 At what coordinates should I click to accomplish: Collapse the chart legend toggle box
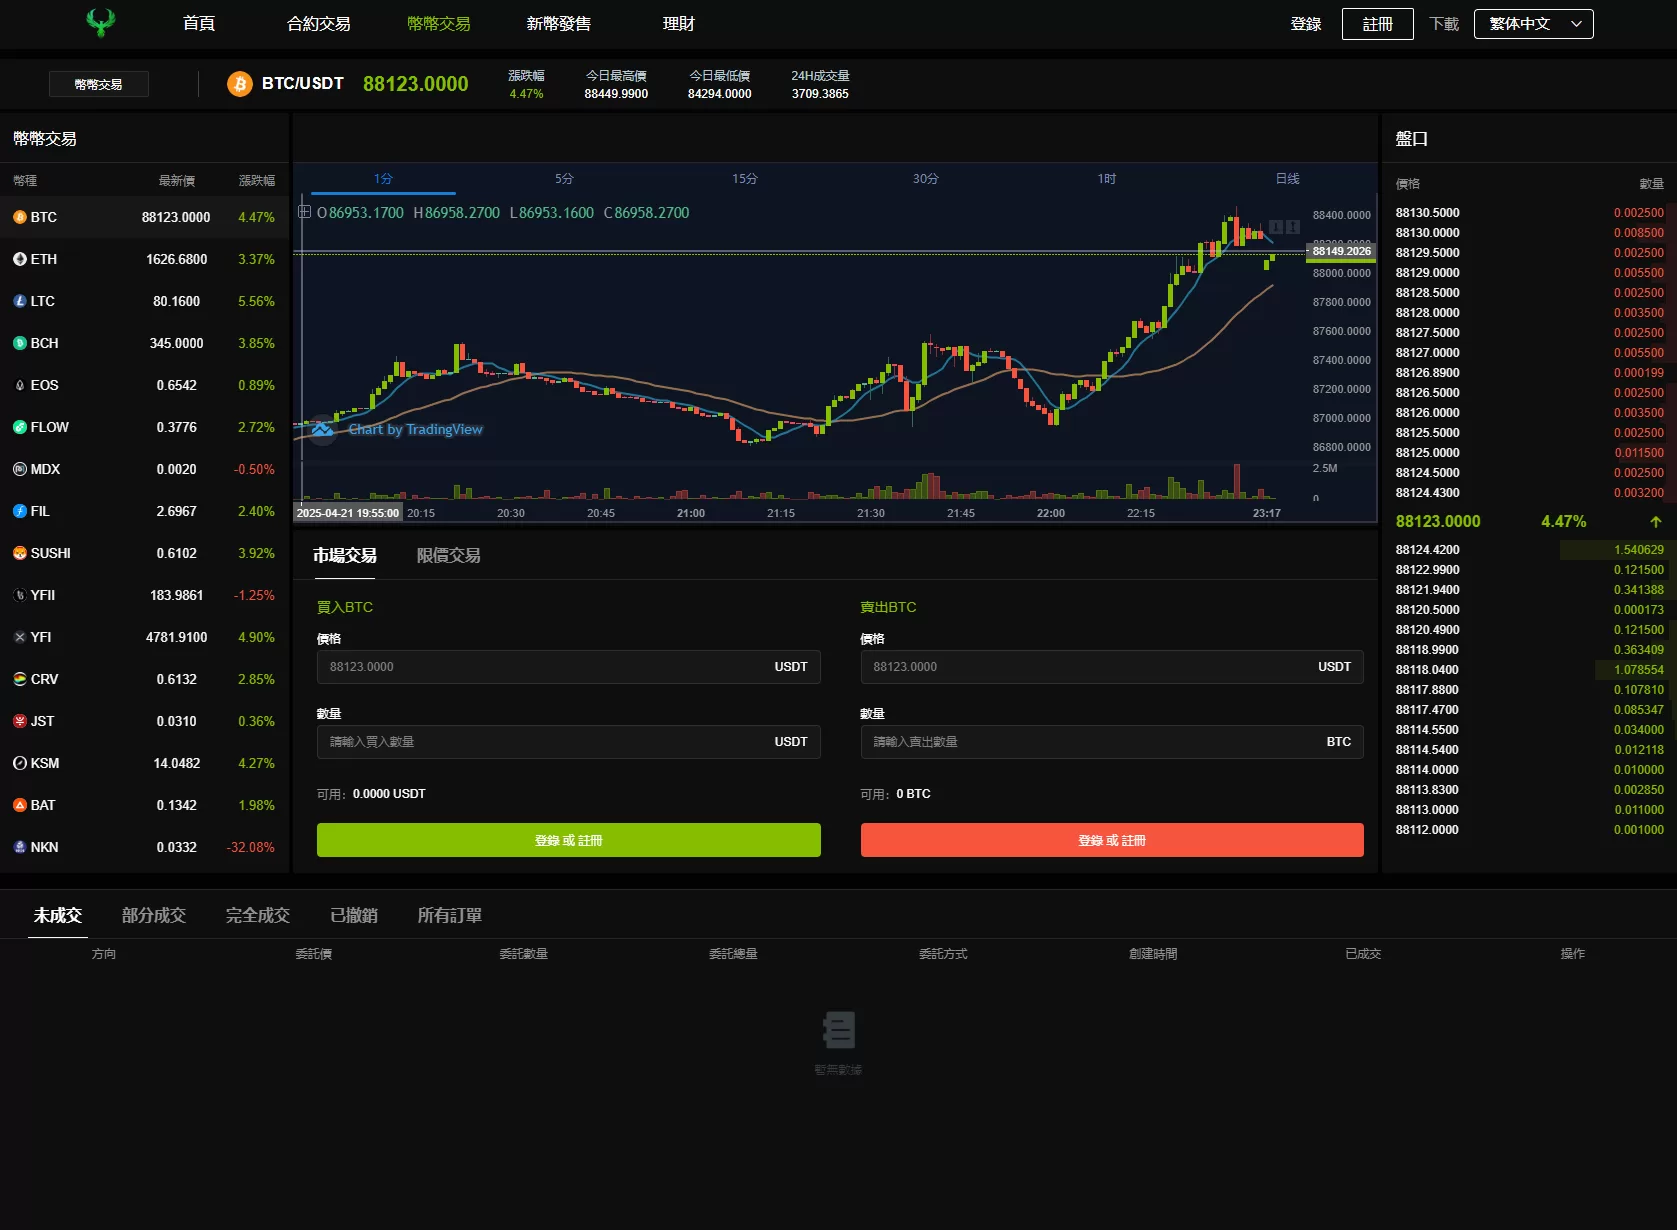tap(304, 212)
